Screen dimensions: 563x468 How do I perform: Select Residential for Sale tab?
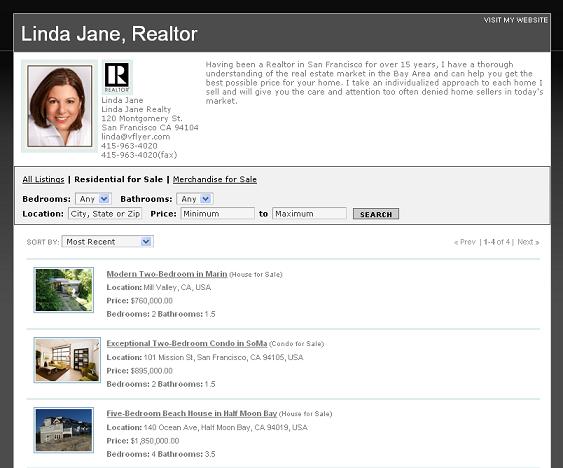[118, 179]
